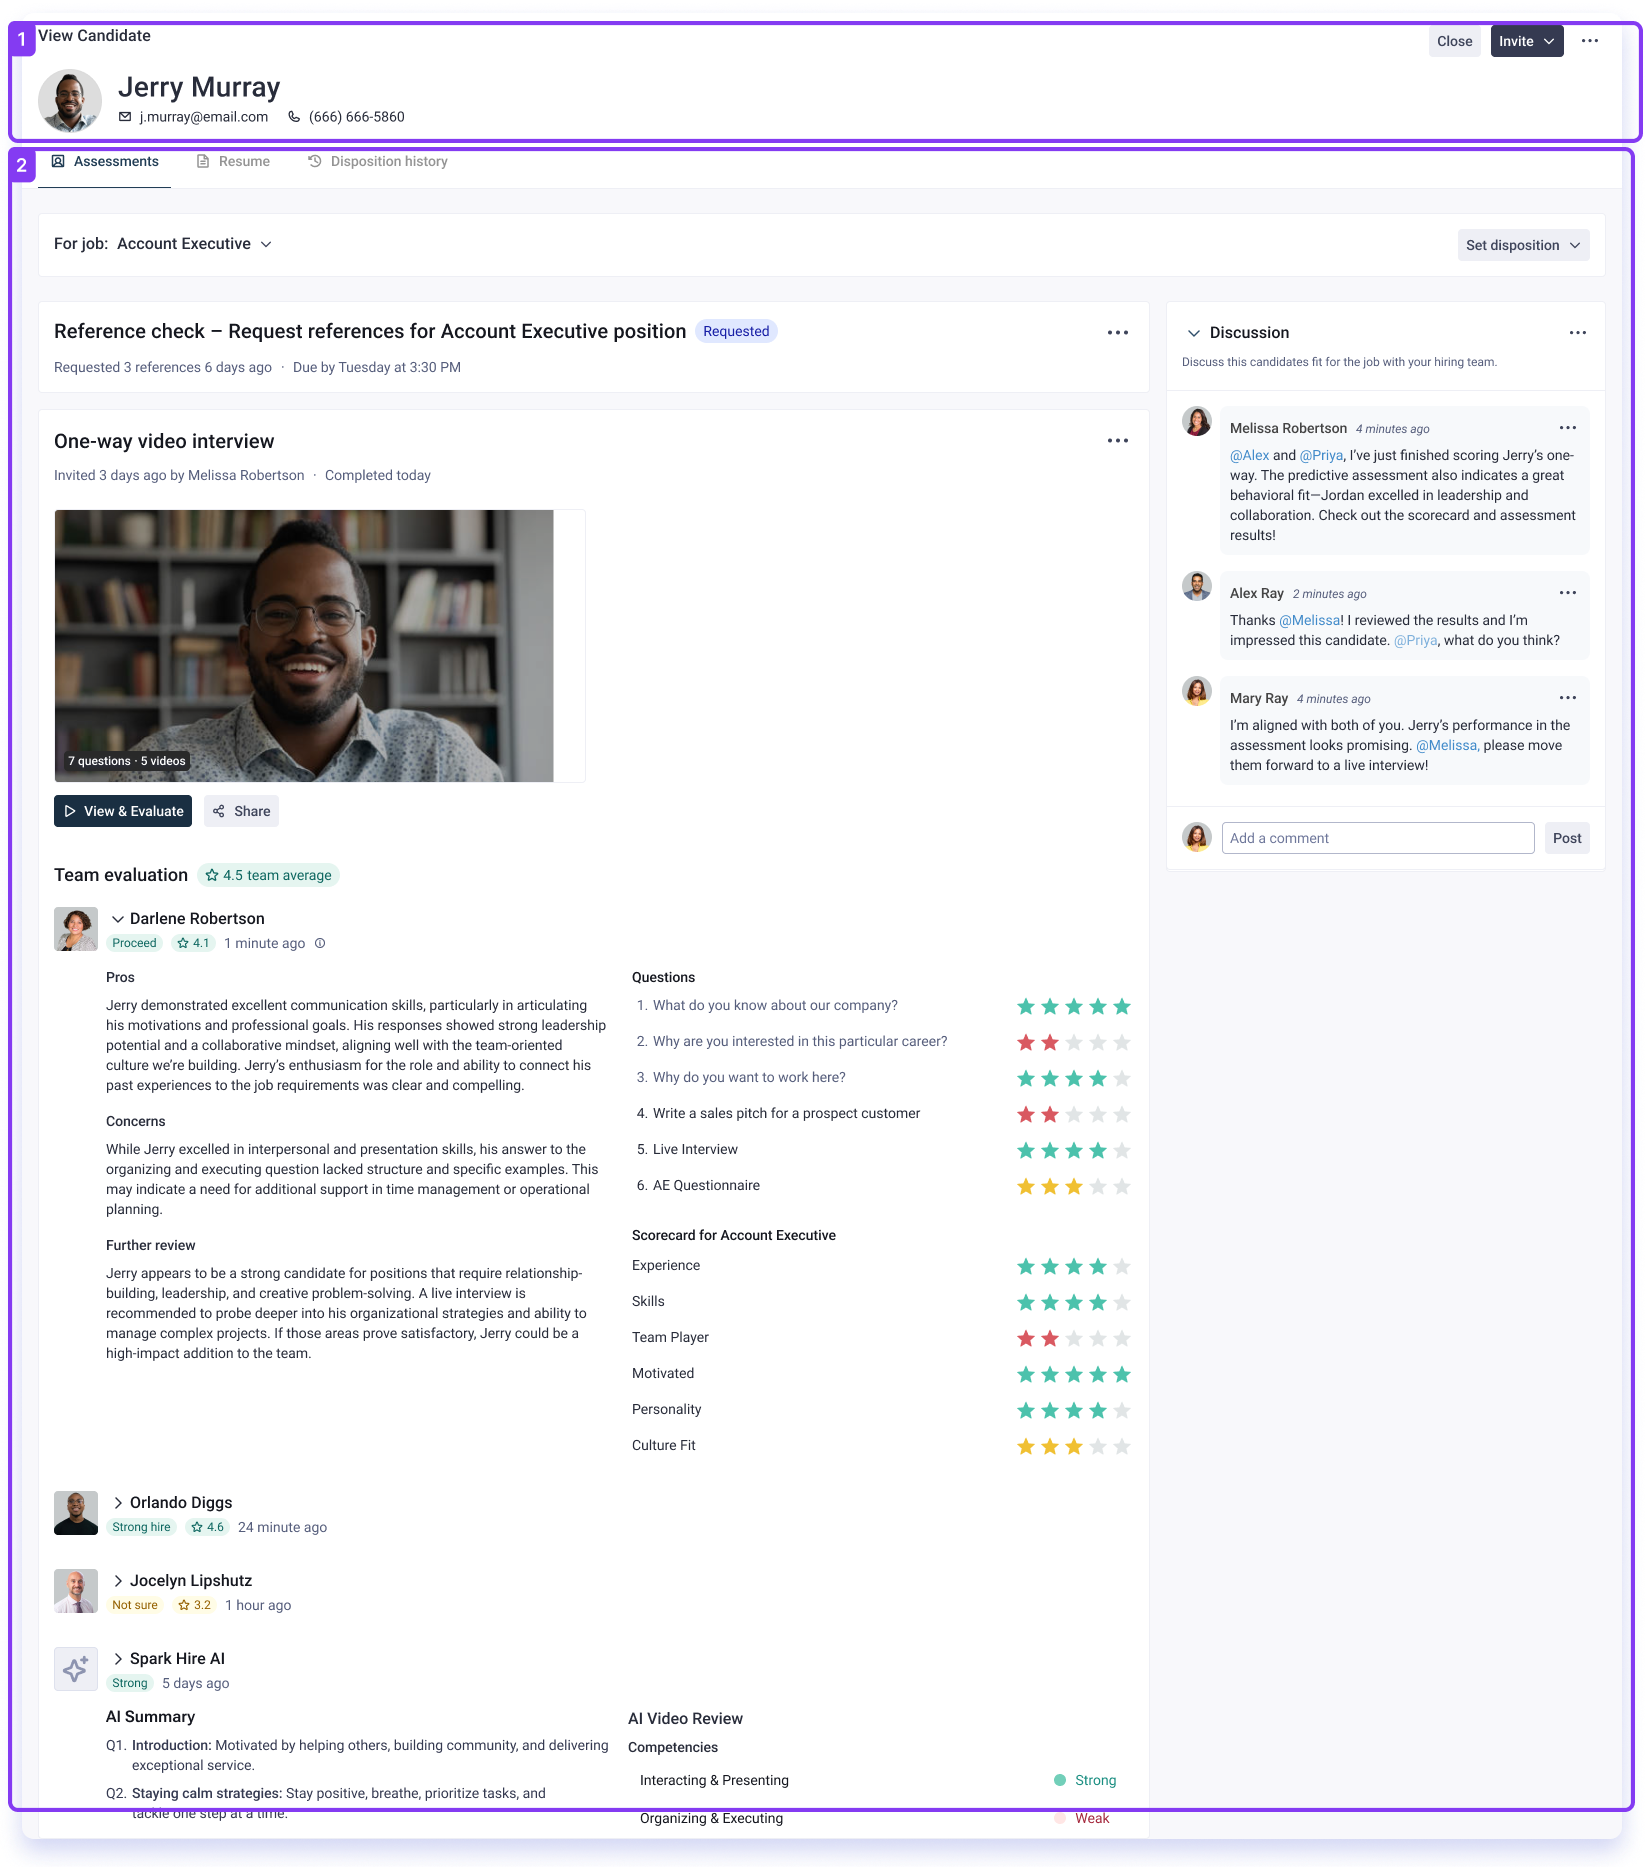Play the interview video thumbnail
Viewport: 1649px width, 1867px height.
click(x=304, y=646)
